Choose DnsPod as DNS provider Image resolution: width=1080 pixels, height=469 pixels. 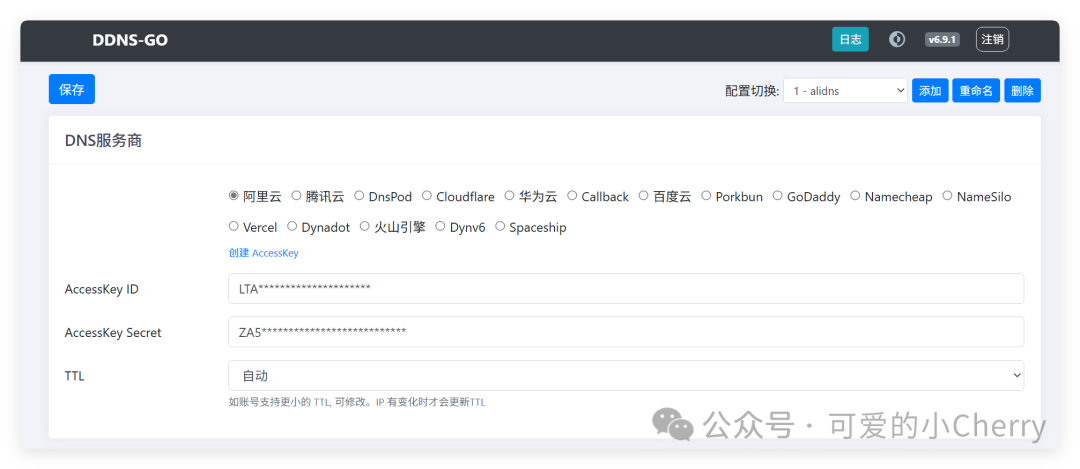click(x=359, y=196)
